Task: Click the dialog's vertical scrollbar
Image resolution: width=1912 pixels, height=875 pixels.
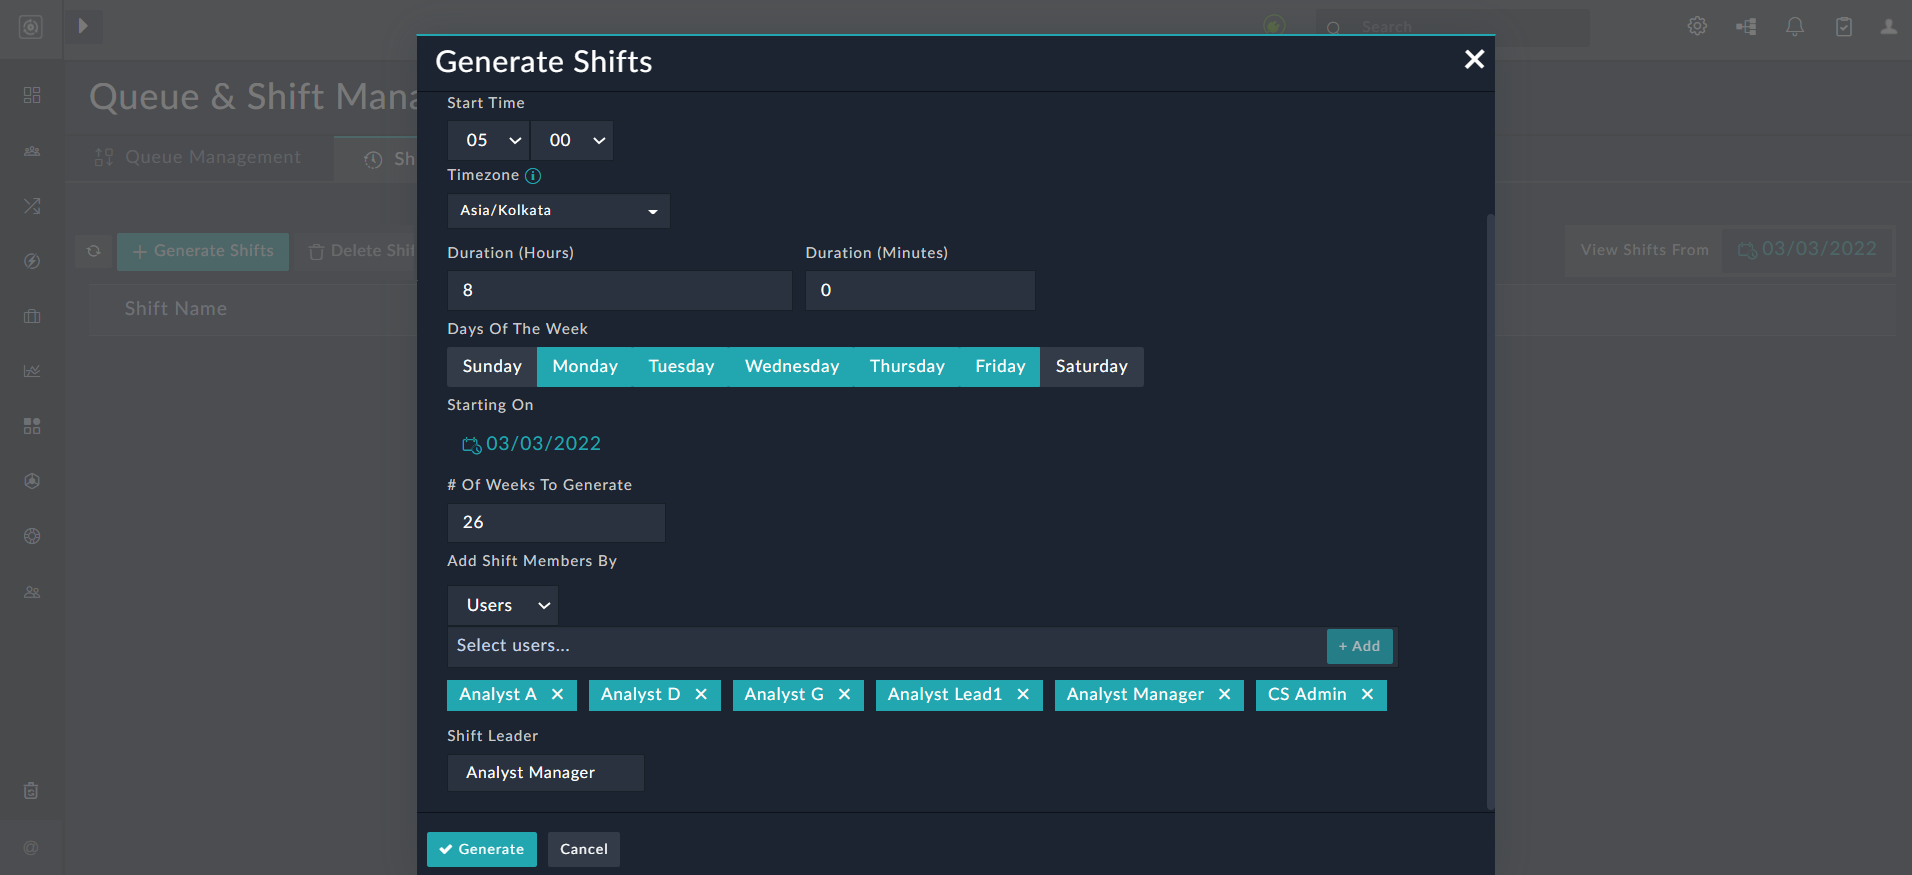Action: click(x=1490, y=510)
